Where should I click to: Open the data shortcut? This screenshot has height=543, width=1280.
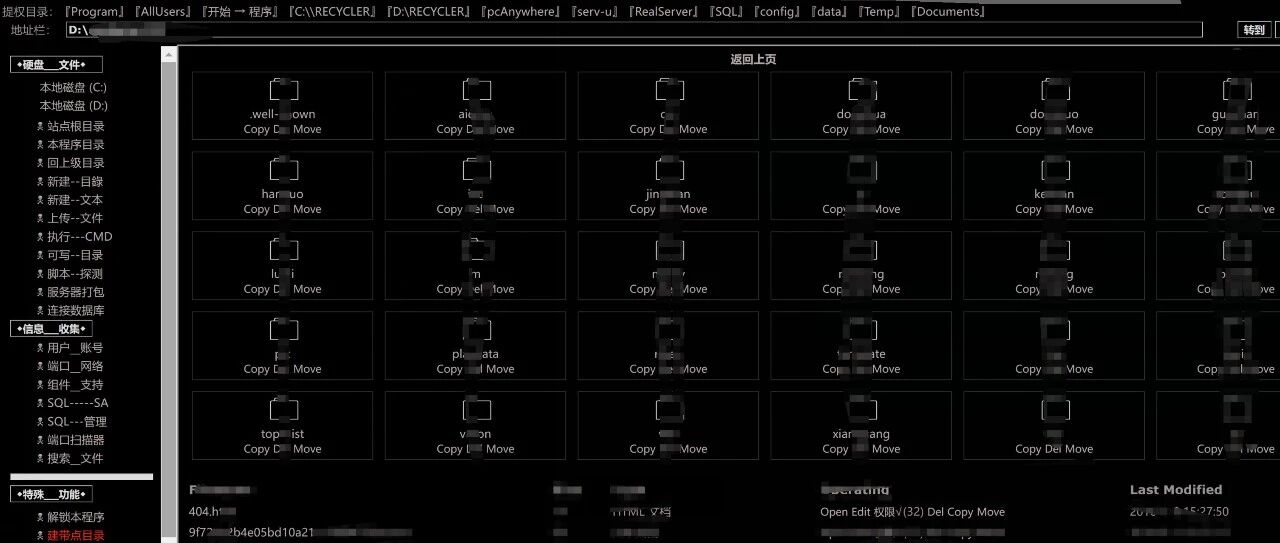(x=831, y=12)
